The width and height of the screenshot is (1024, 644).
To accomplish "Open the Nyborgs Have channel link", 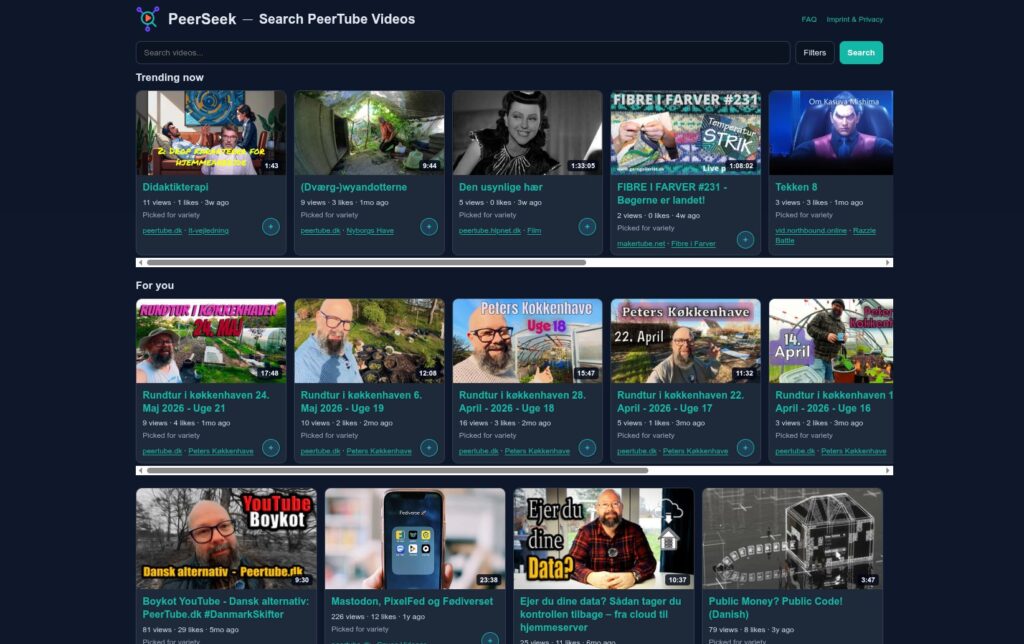I will [370, 231].
